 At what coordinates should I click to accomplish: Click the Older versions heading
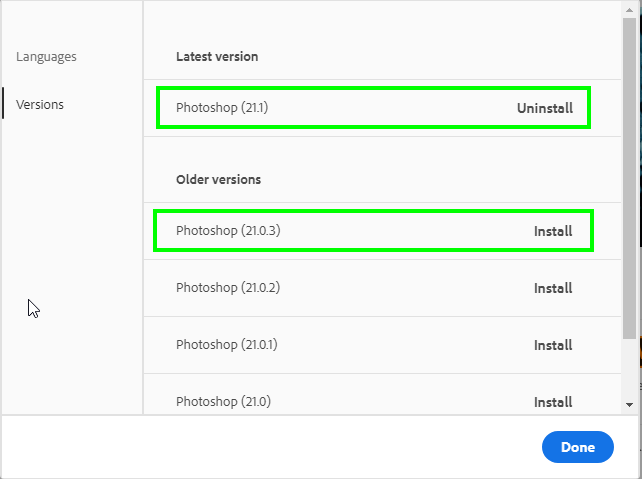click(218, 180)
